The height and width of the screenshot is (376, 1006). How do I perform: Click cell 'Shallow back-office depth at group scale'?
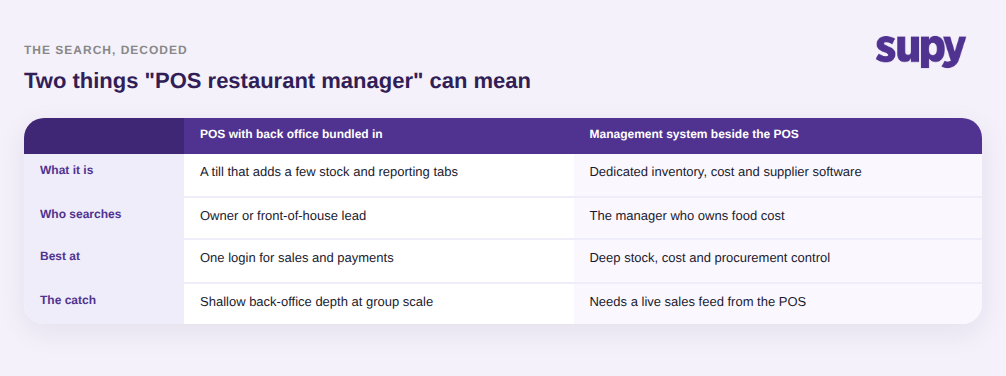379,303
